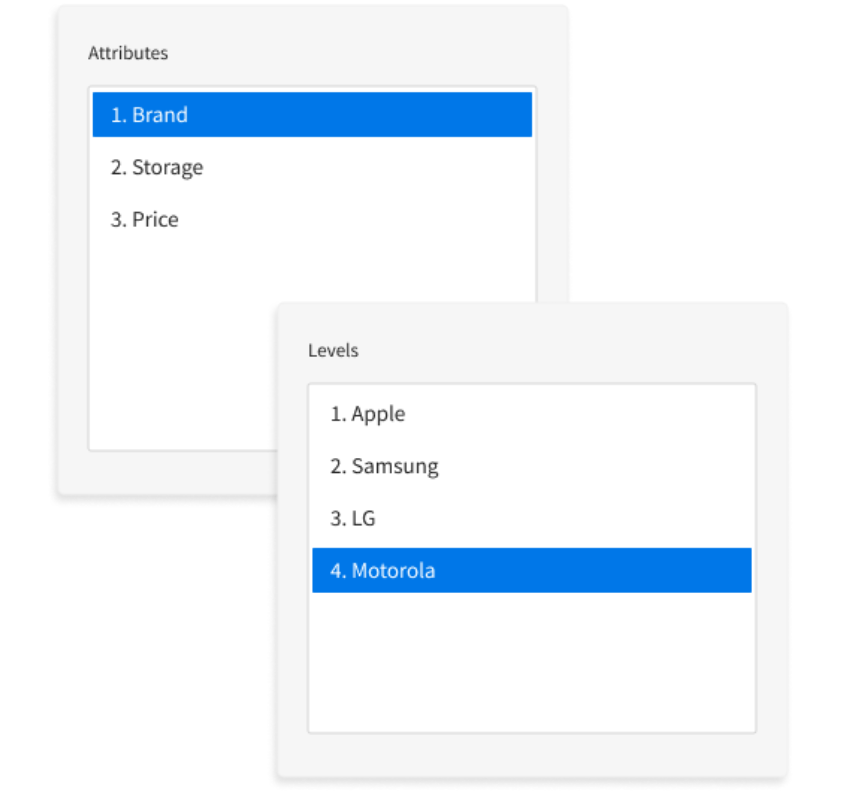Viewport: 850px width, 794px height.
Task: Click the number 1 before Brand
Action: pos(116,115)
